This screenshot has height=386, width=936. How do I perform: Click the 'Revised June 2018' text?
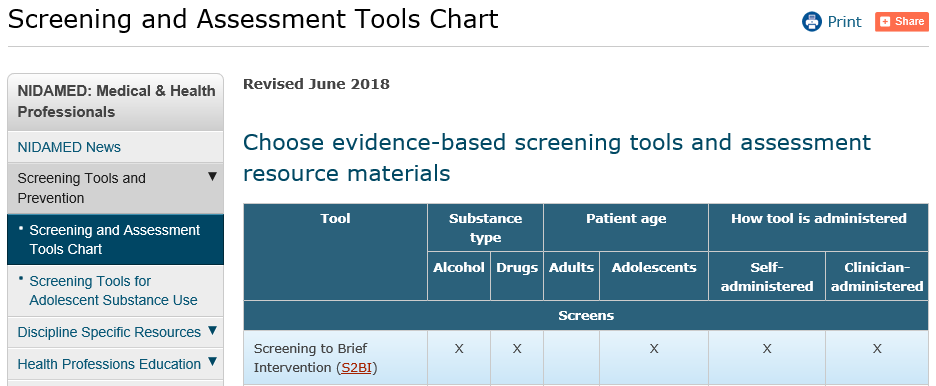click(x=316, y=84)
